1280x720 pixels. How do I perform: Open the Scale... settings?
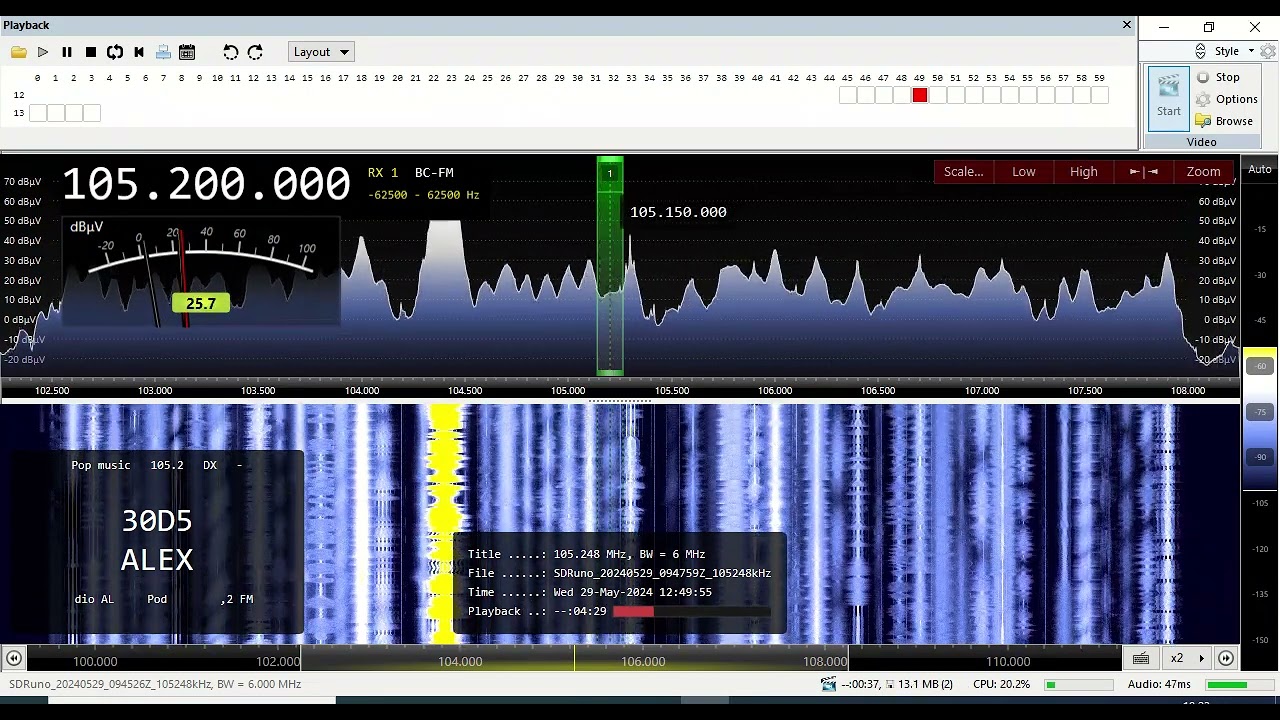pyautogui.click(x=964, y=172)
